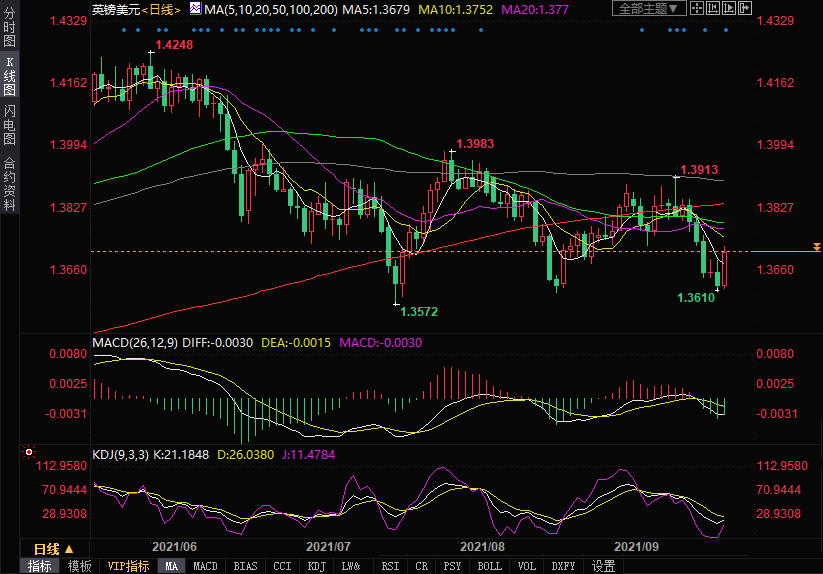This screenshot has height=574, width=823.
Task: Click the VIP指标 button
Action: (129, 566)
